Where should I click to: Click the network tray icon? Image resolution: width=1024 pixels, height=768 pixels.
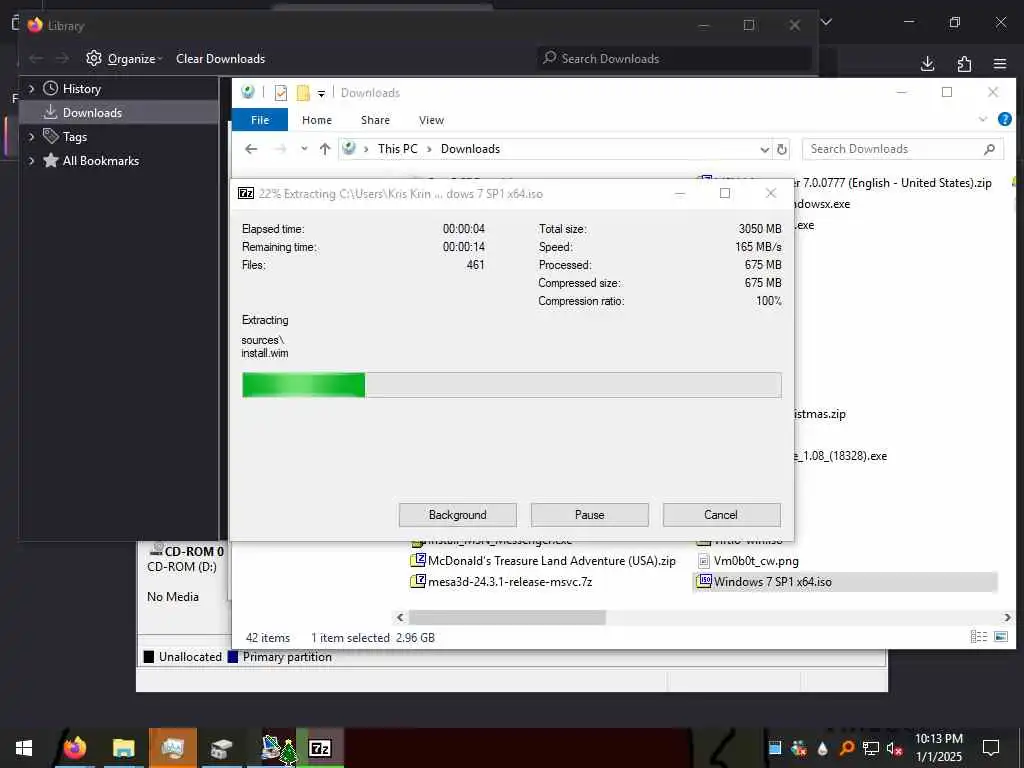tap(871, 748)
